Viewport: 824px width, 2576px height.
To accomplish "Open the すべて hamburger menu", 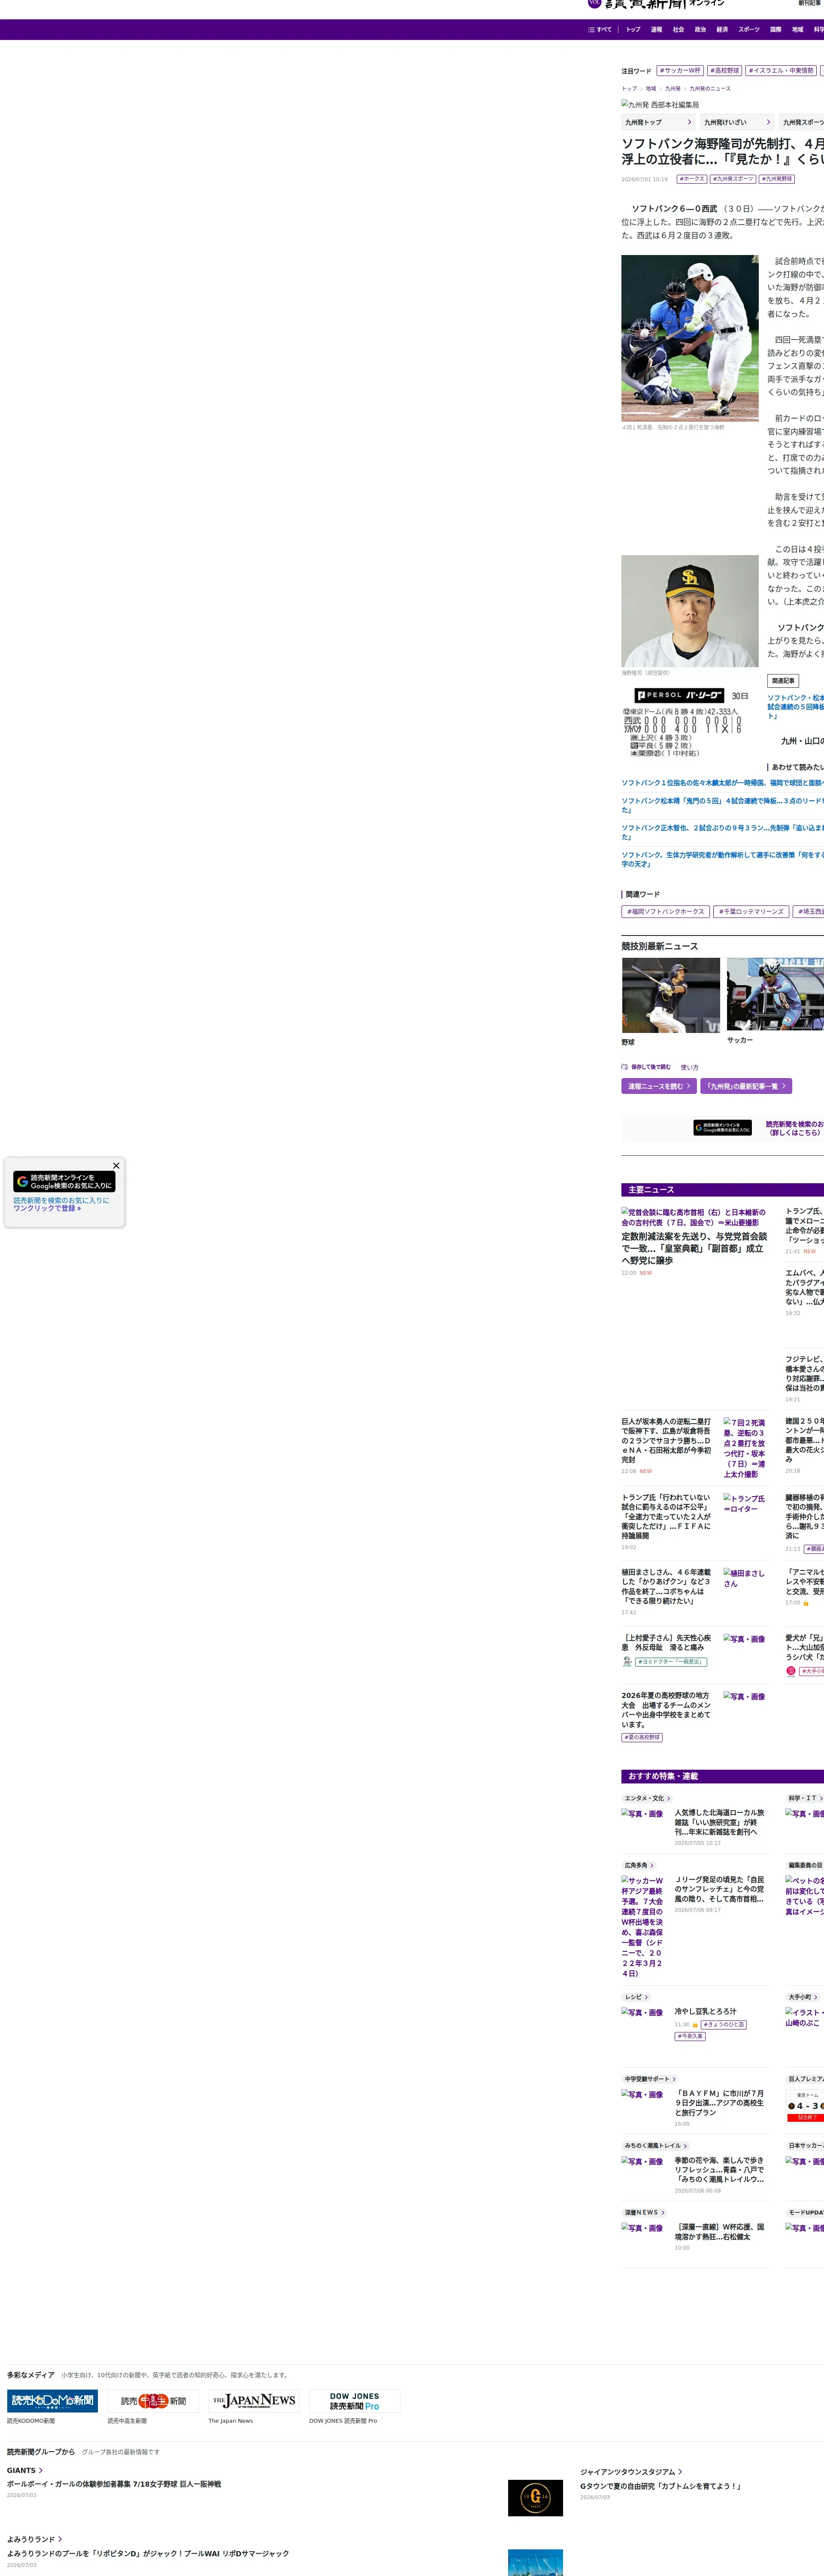I will 600,30.
